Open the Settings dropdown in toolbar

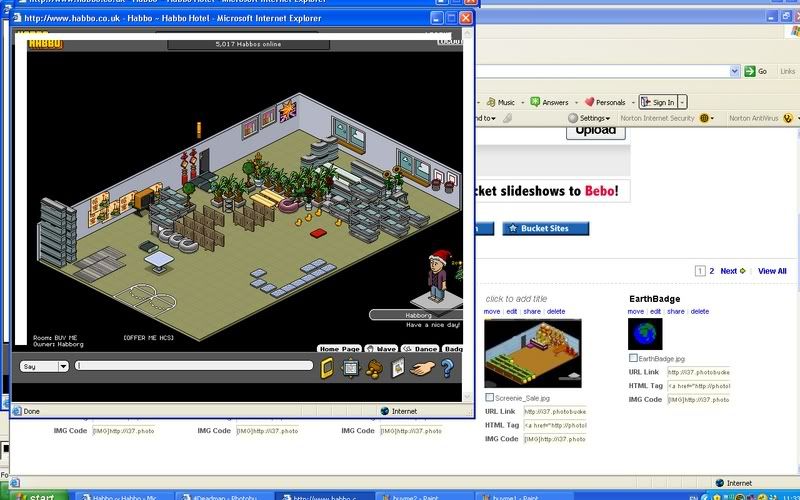point(595,118)
